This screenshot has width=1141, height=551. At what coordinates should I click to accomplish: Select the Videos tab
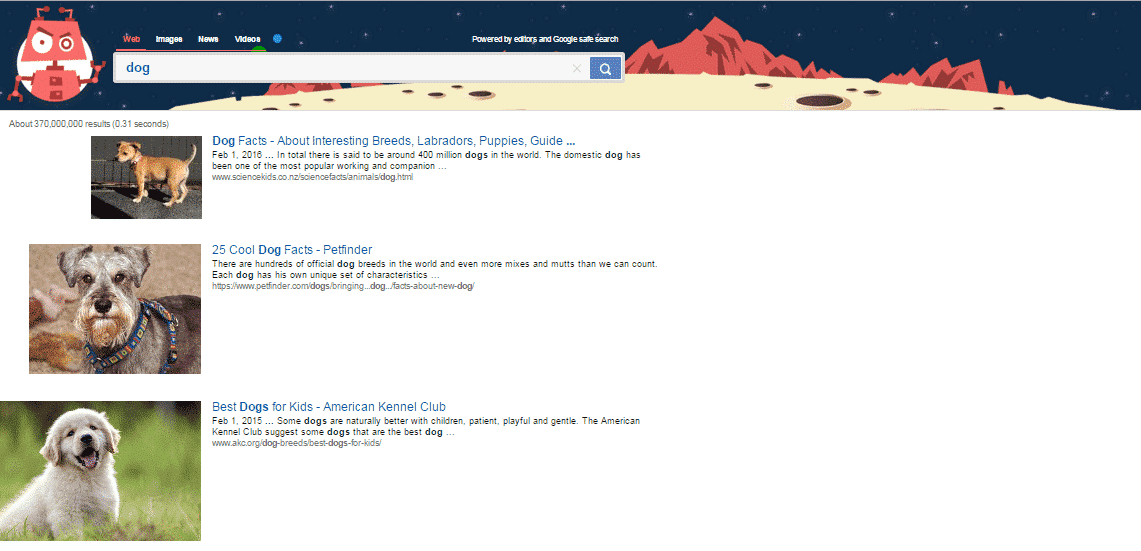click(x=247, y=39)
